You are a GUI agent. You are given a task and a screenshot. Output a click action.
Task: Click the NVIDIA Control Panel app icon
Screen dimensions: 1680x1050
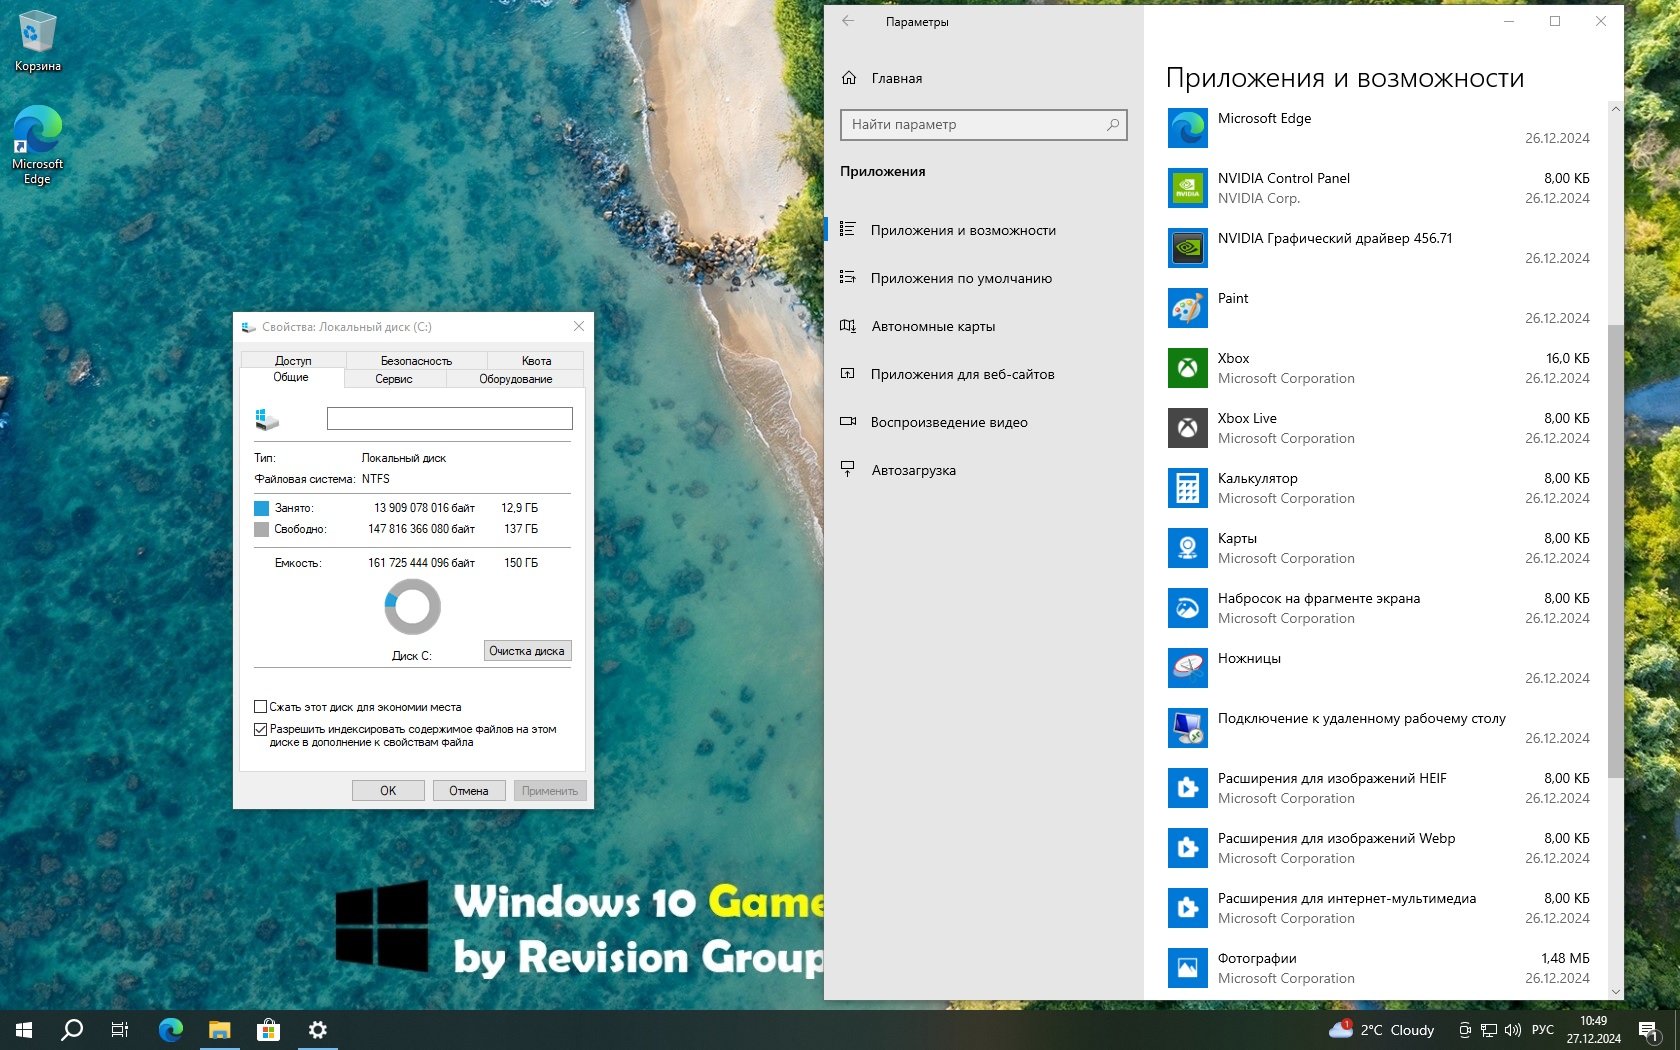[x=1187, y=188]
